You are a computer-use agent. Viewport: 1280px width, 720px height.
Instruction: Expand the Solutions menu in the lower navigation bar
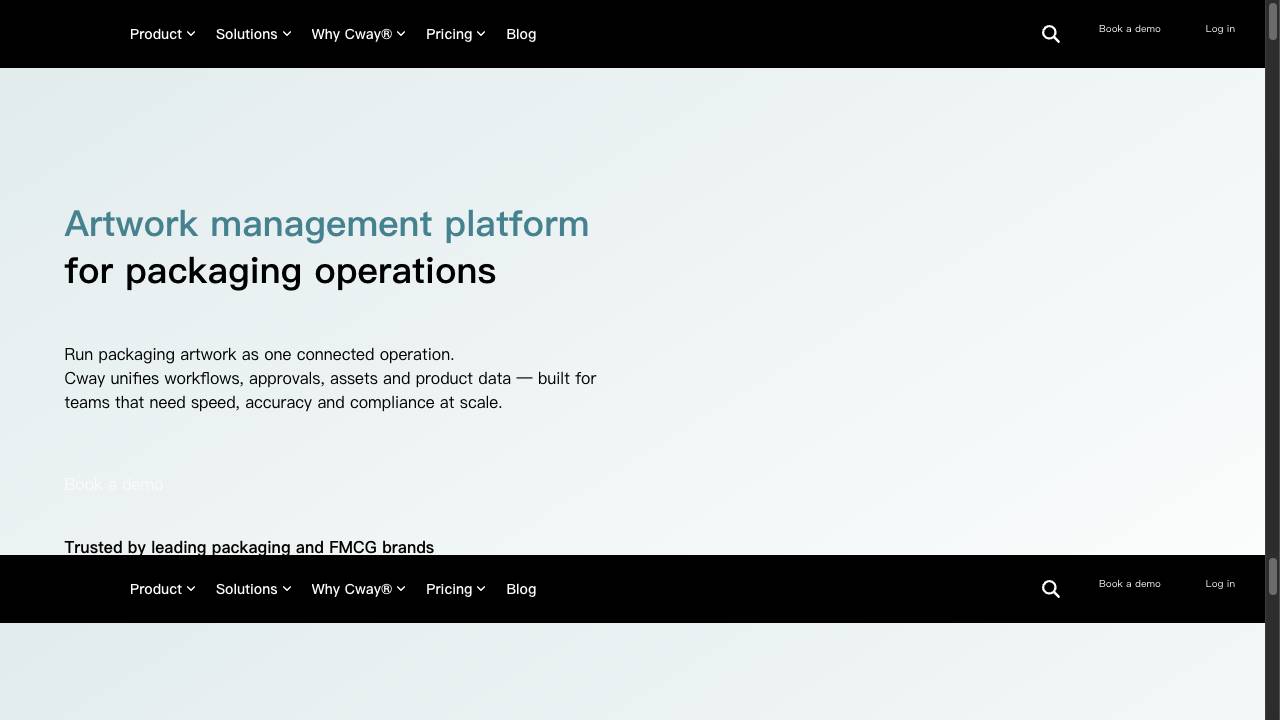pos(253,589)
